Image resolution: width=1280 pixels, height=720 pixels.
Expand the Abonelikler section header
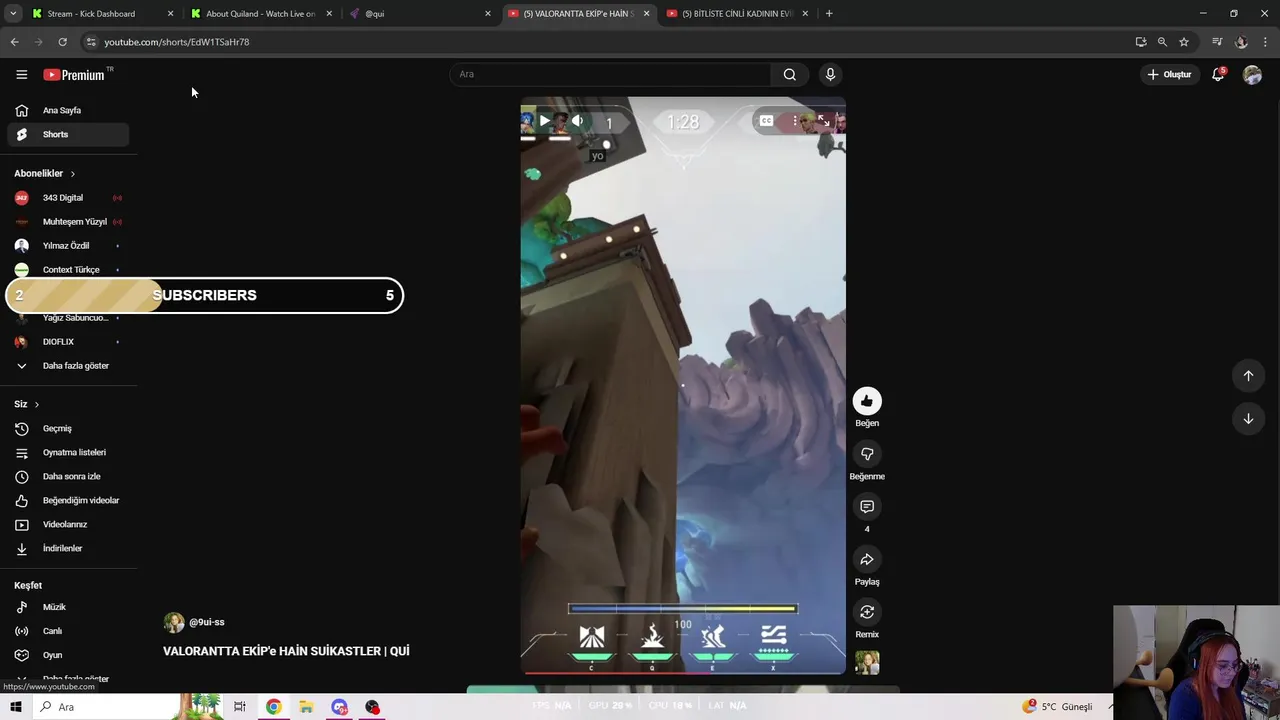[44, 173]
